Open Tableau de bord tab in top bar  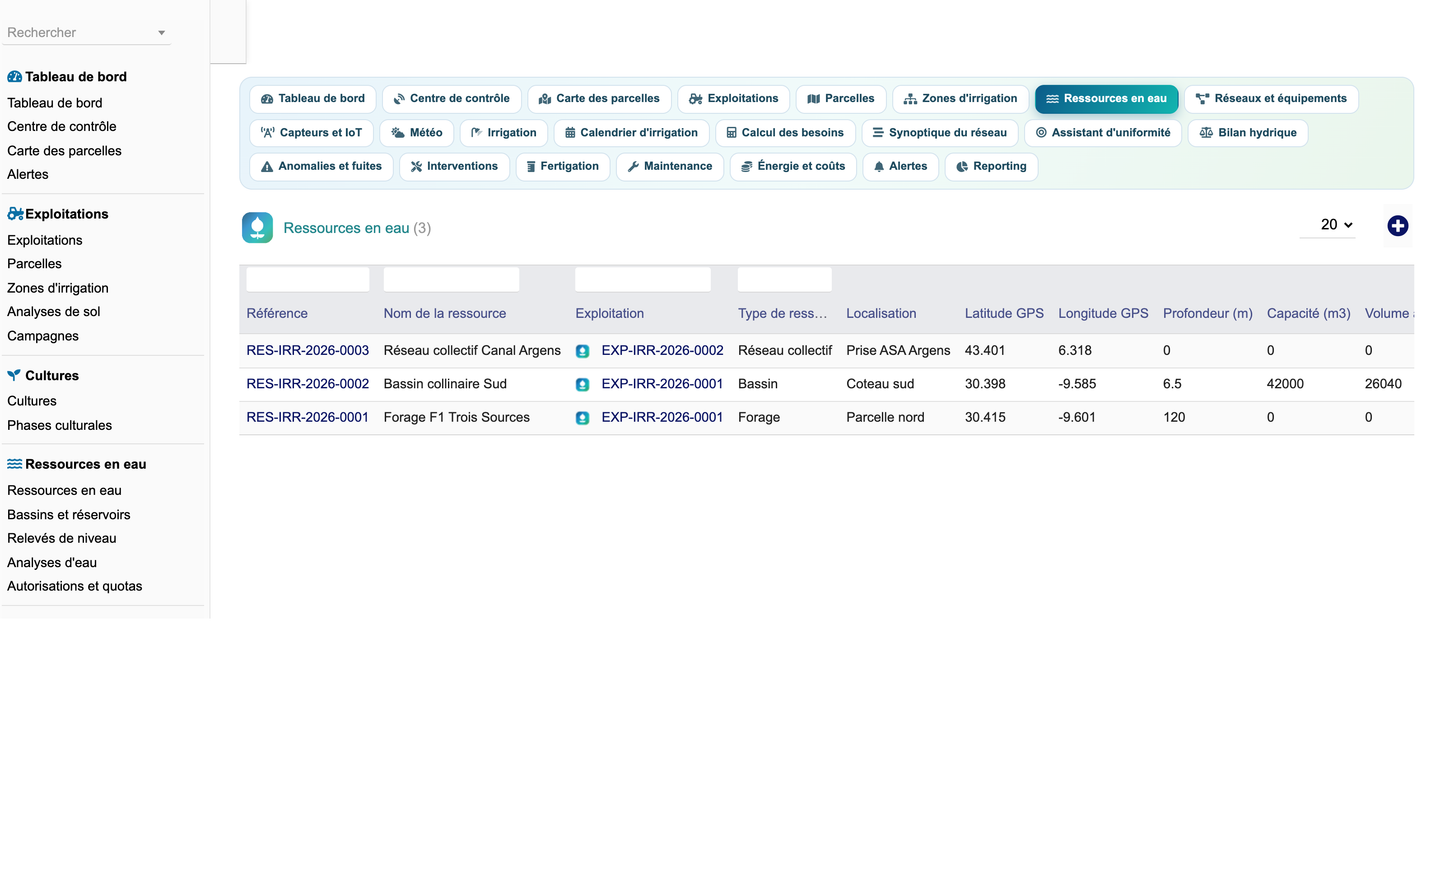(x=313, y=99)
